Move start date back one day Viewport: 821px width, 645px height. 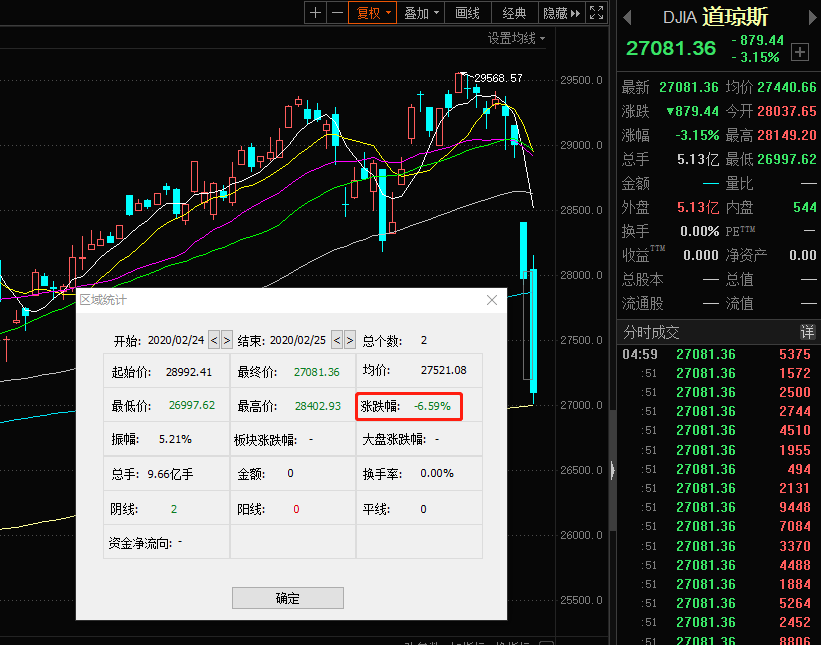(213, 340)
